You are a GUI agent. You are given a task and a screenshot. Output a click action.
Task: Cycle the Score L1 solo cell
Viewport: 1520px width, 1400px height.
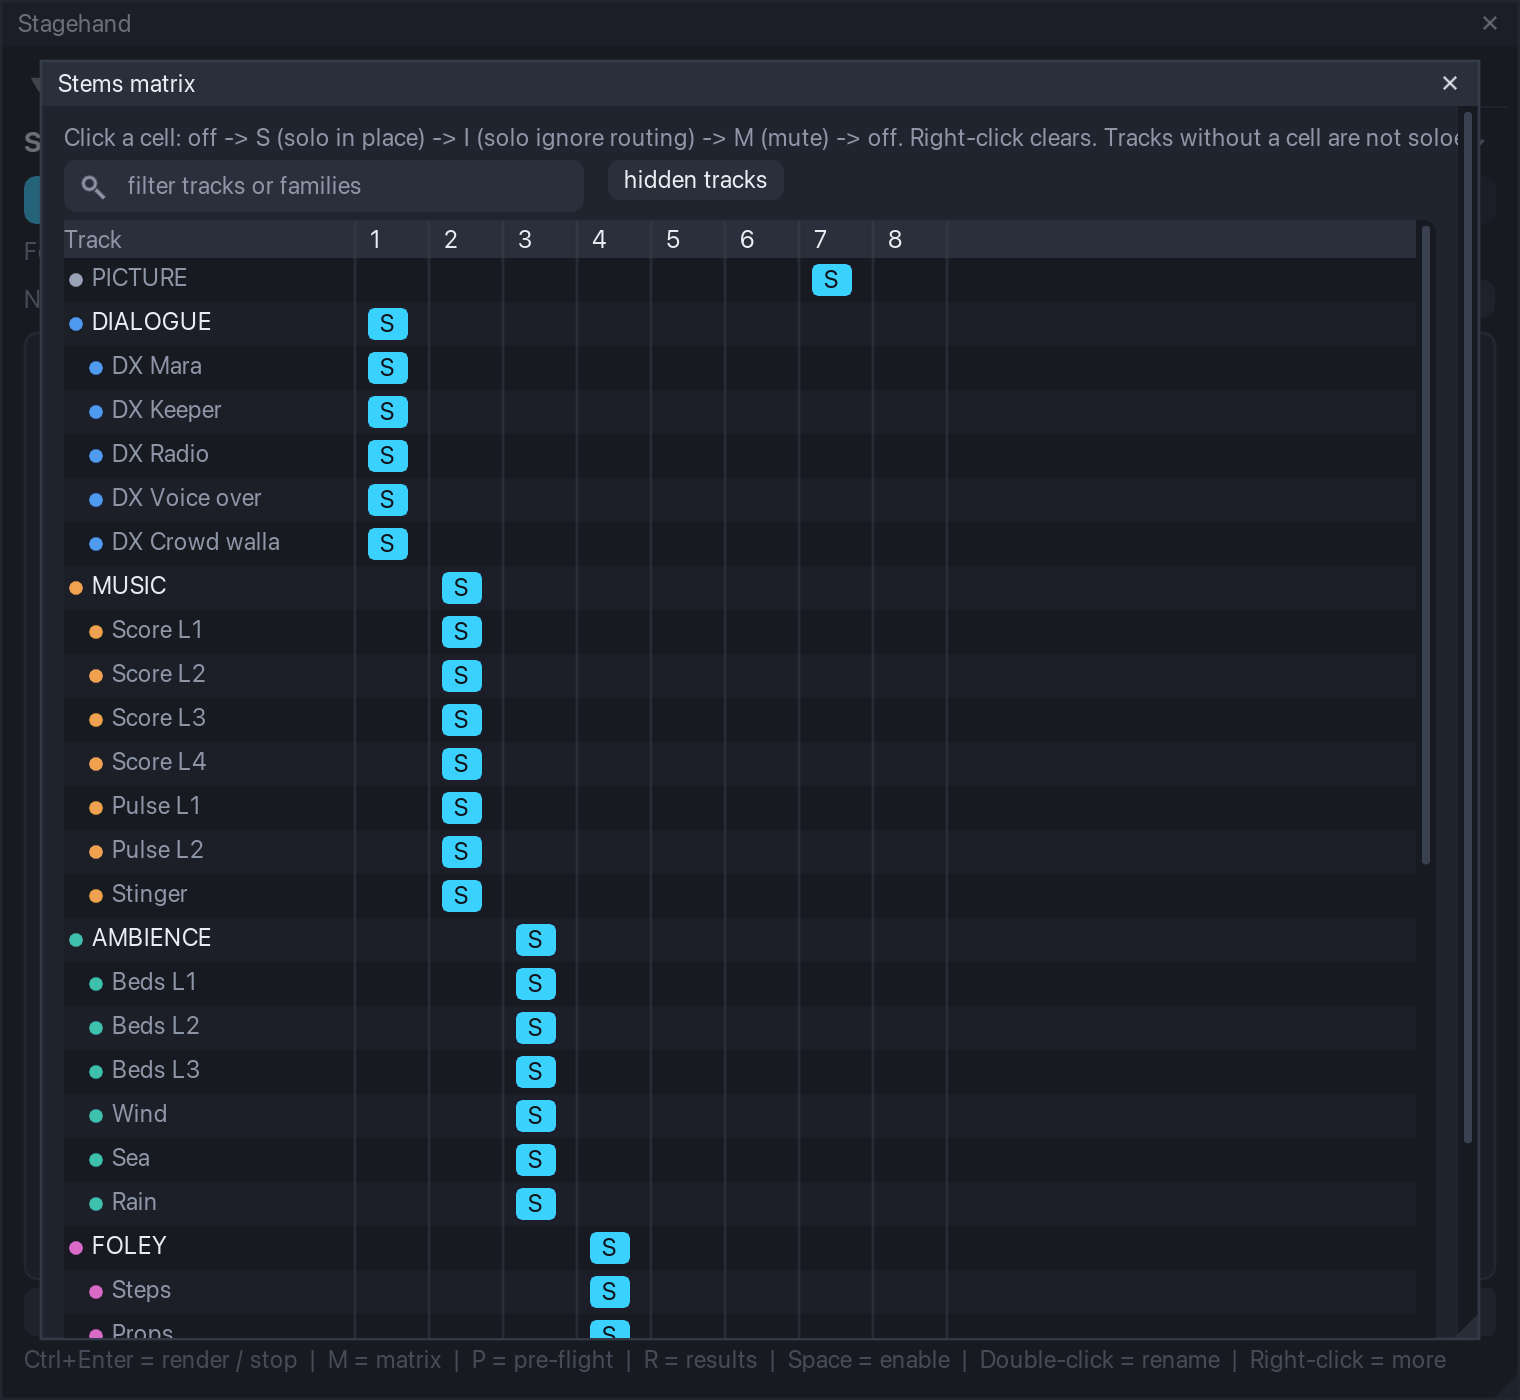[462, 632]
